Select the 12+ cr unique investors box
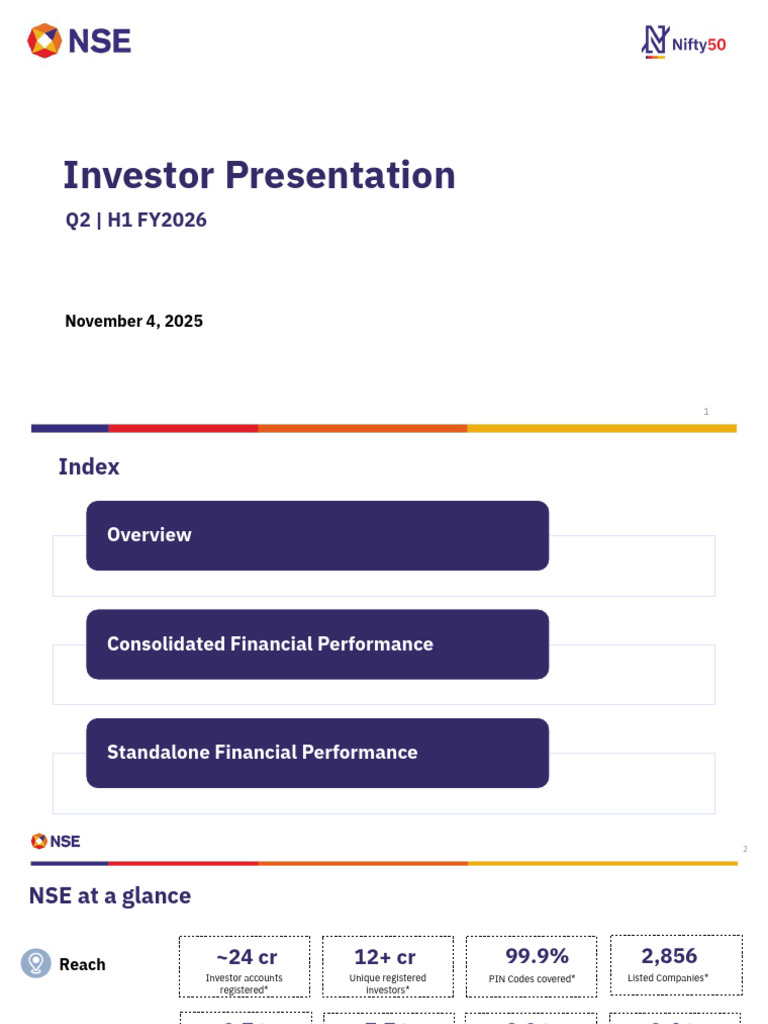Viewport: 768px width, 1024px height. click(388, 966)
